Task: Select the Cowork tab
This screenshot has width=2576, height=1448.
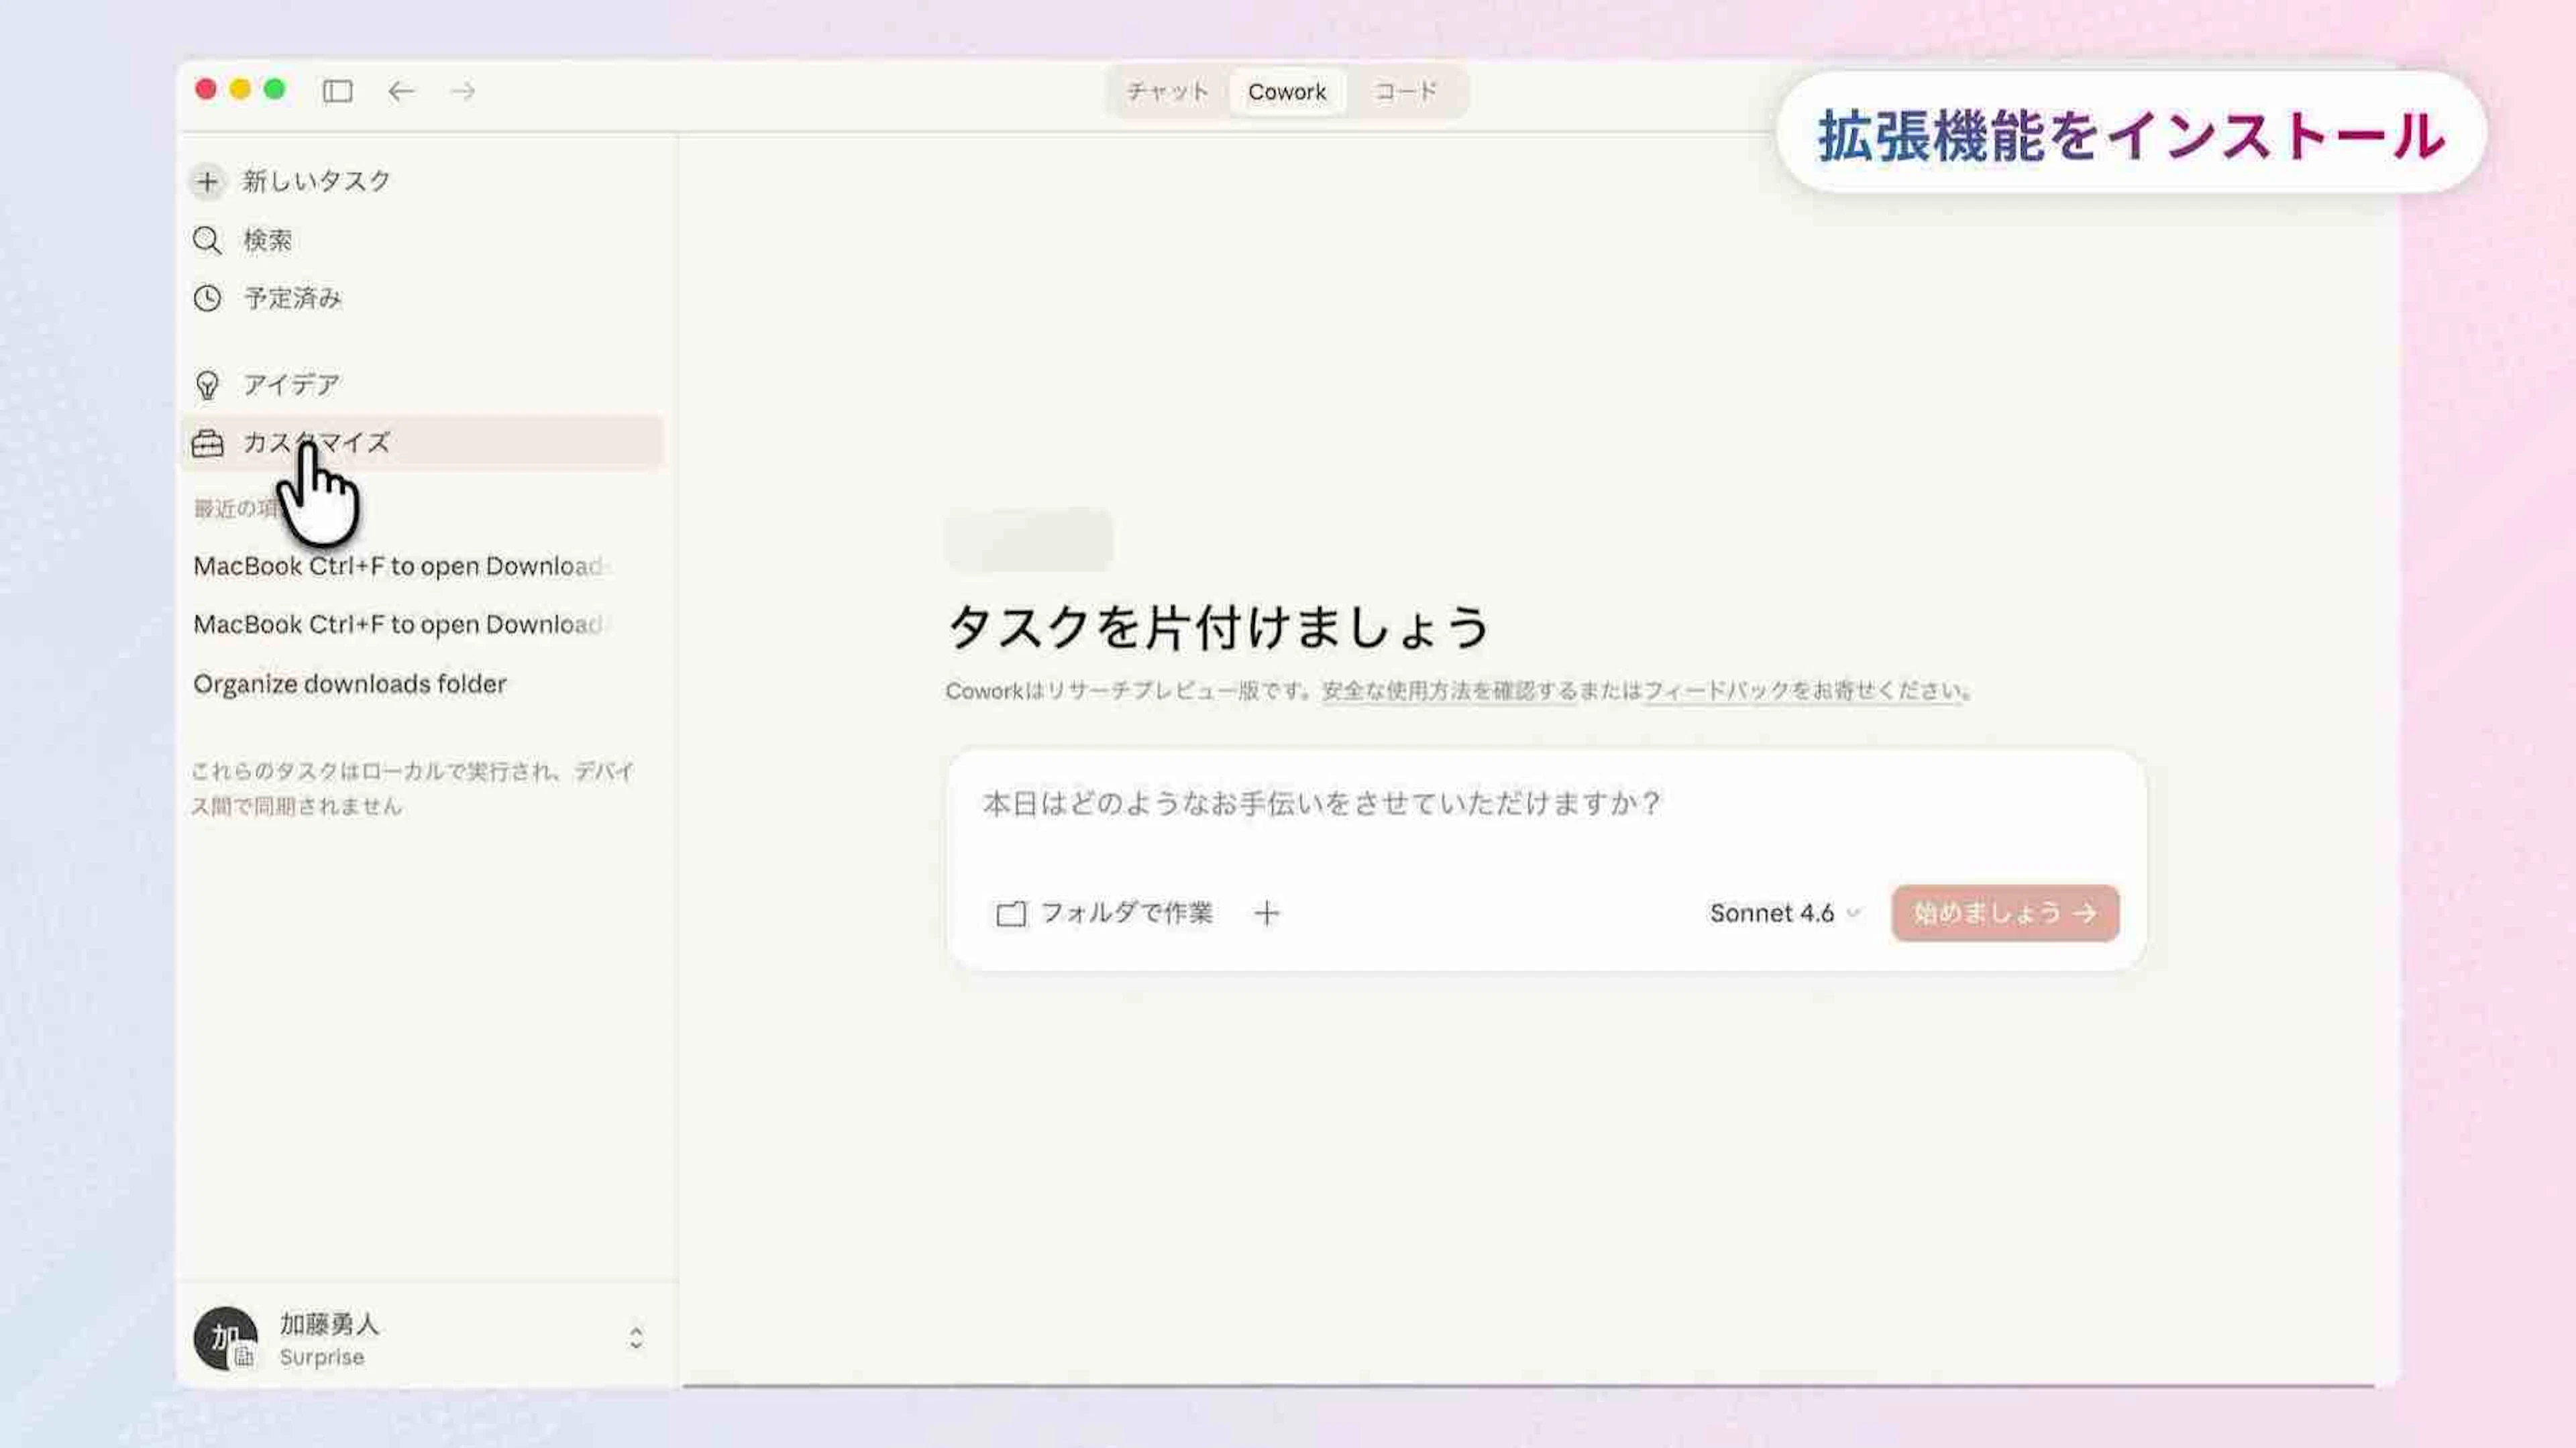Action: (x=1286, y=92)
